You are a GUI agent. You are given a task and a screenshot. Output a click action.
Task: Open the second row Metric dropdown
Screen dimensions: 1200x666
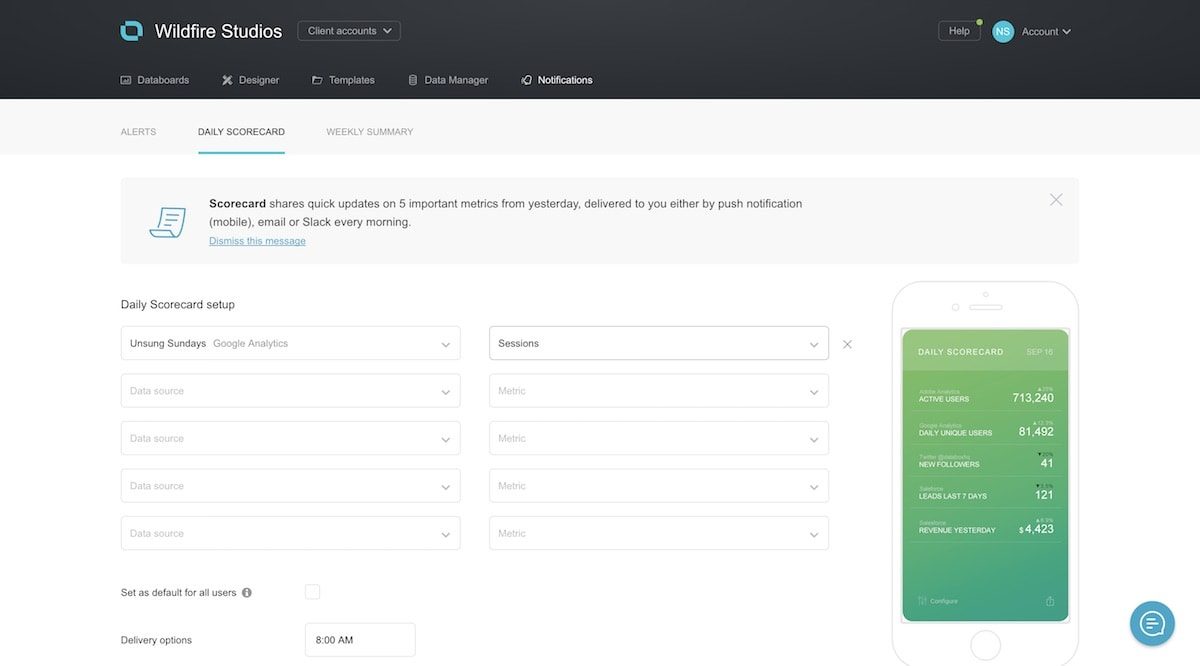tap(659, 391)
